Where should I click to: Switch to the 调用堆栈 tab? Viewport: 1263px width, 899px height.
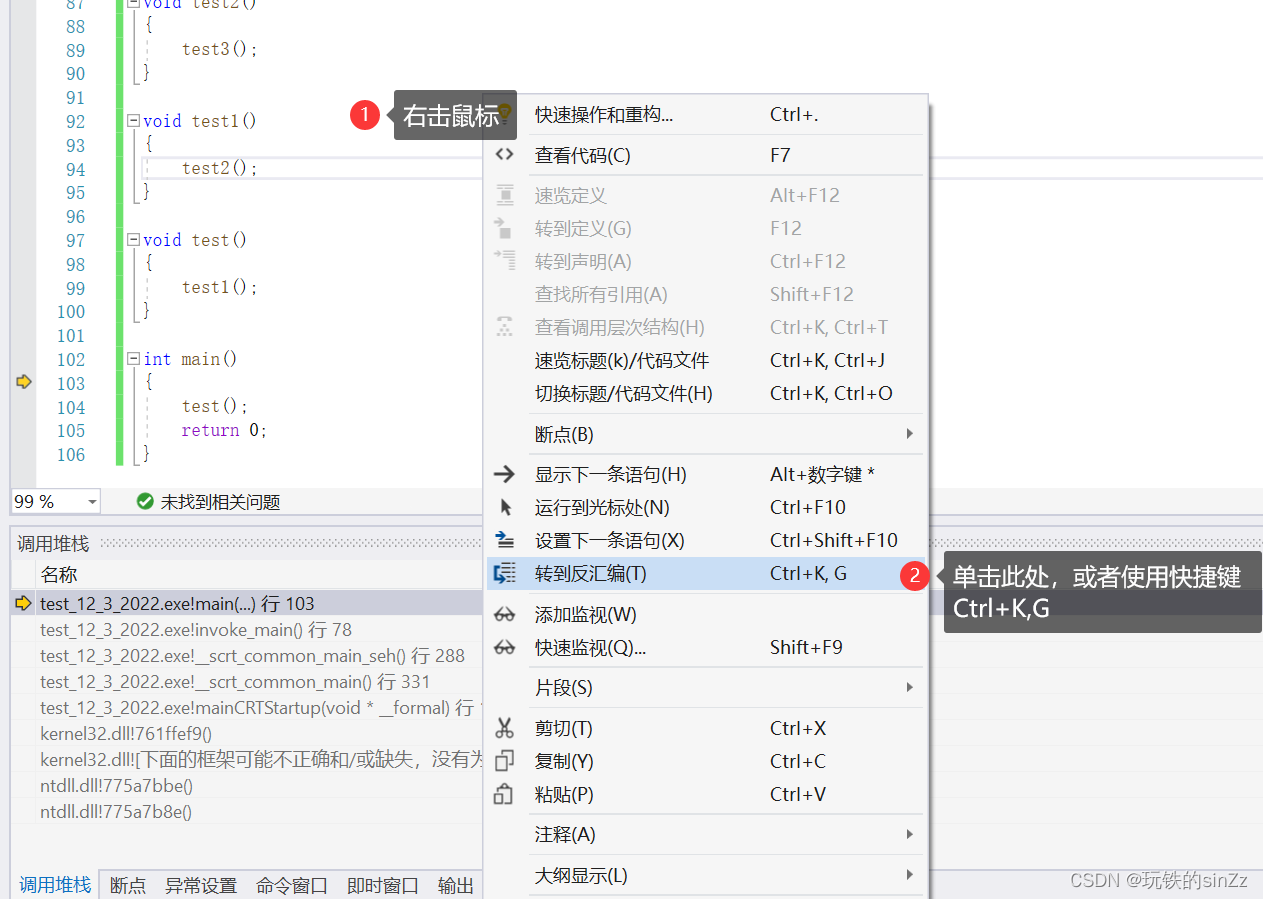(x=55, y=885)
